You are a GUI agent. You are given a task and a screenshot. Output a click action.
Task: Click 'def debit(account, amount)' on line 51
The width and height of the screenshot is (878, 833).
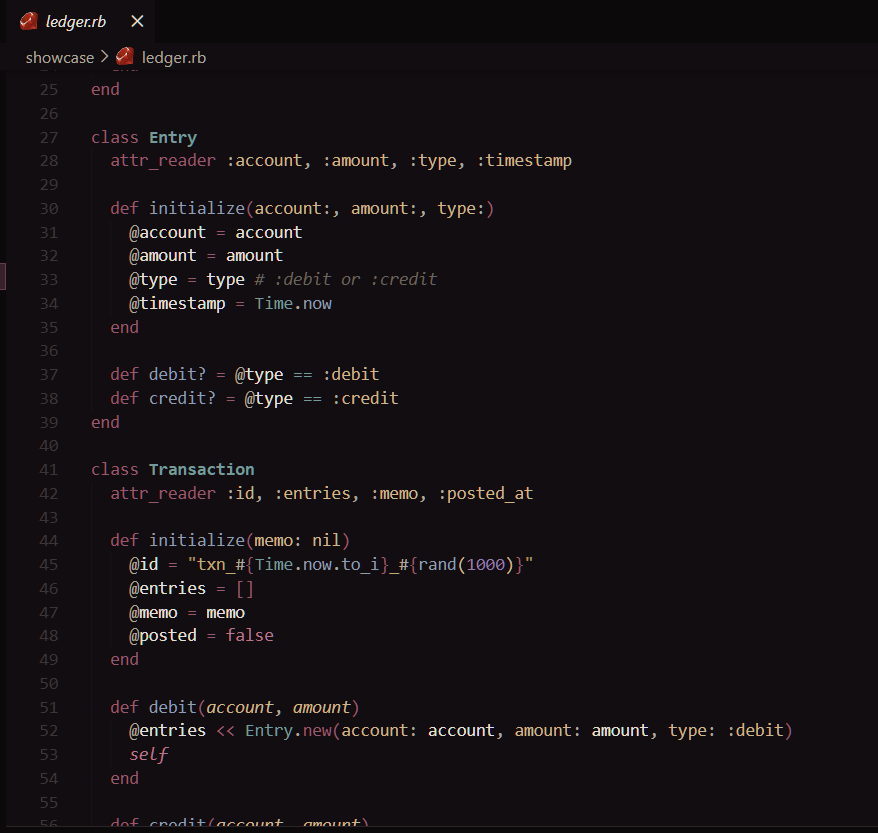pos(235,708)
